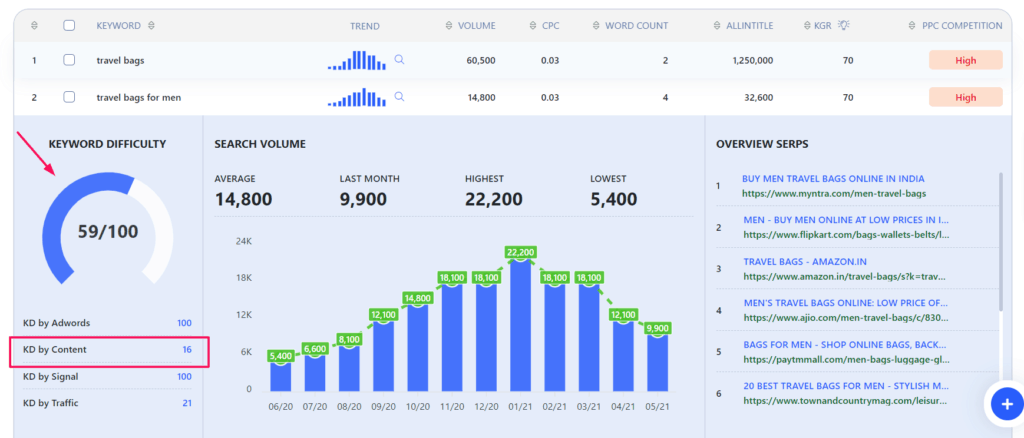The image size is (1024, 438).
Task: Toggle the select-all checkbox in table header
Action: click(69, 25)
